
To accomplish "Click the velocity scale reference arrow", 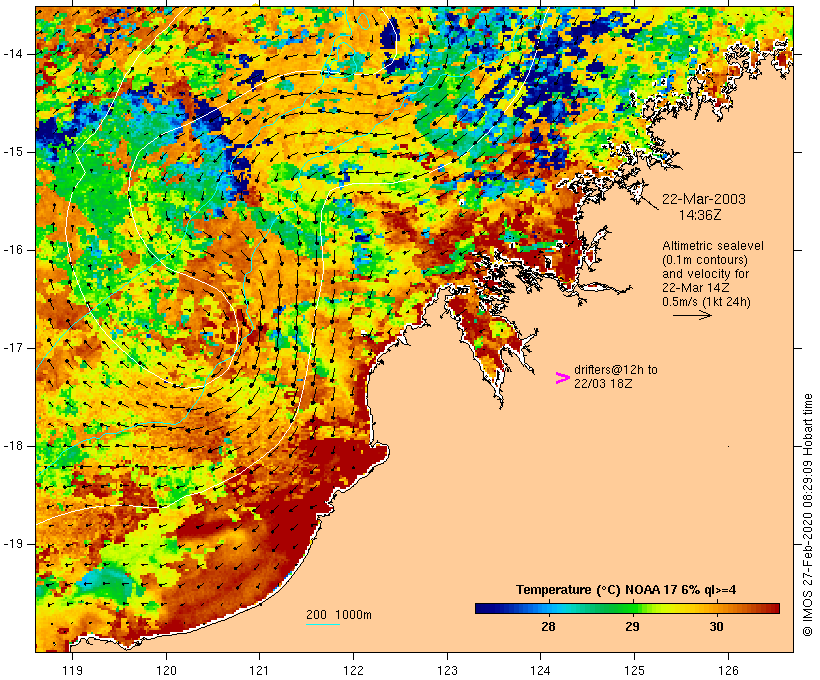I will tap(692, 315).
